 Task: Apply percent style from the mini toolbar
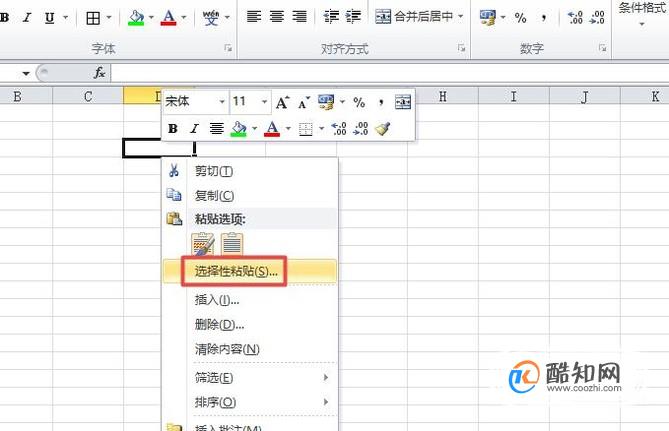coord(359,102)
